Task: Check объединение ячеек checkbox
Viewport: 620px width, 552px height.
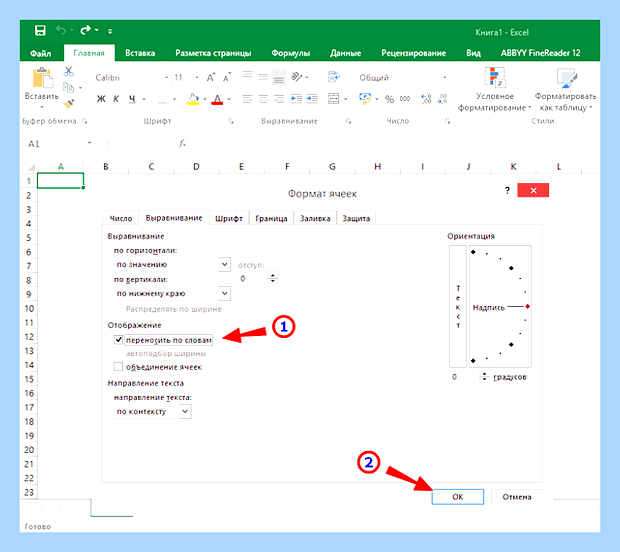Action: [x=118, y=367]
